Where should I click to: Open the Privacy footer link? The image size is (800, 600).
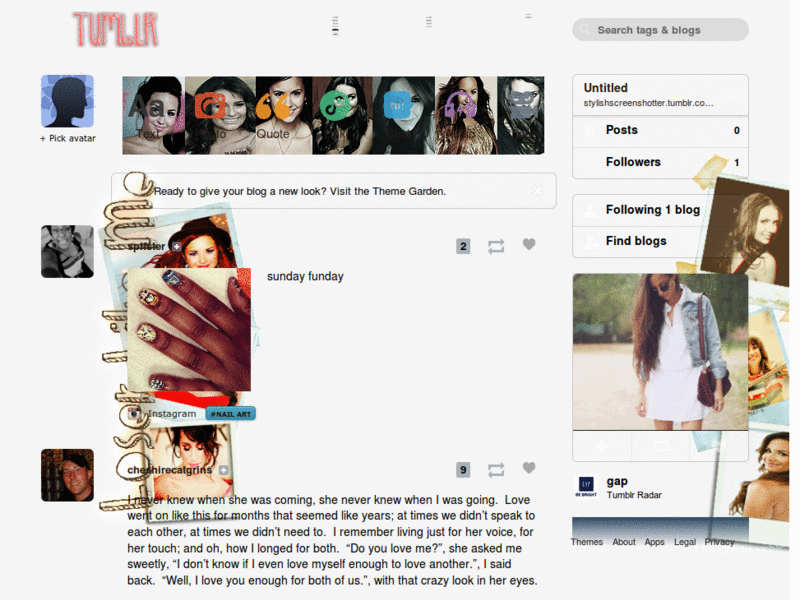click(719, 542)
